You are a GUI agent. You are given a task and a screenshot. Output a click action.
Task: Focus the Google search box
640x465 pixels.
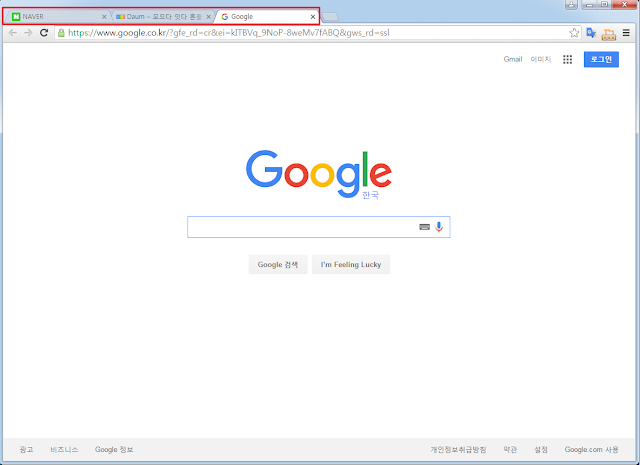coord(318,227)
